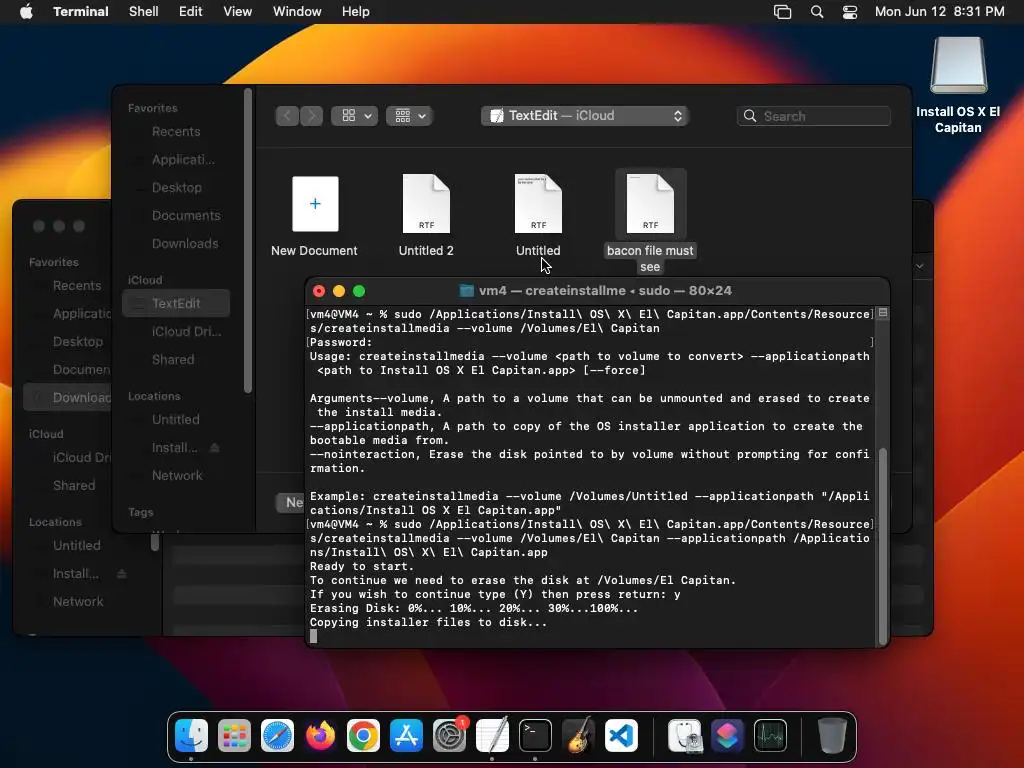Open the Help menu
The width and height of the screenshot is (1024, 768).
(x=356, y=12)
